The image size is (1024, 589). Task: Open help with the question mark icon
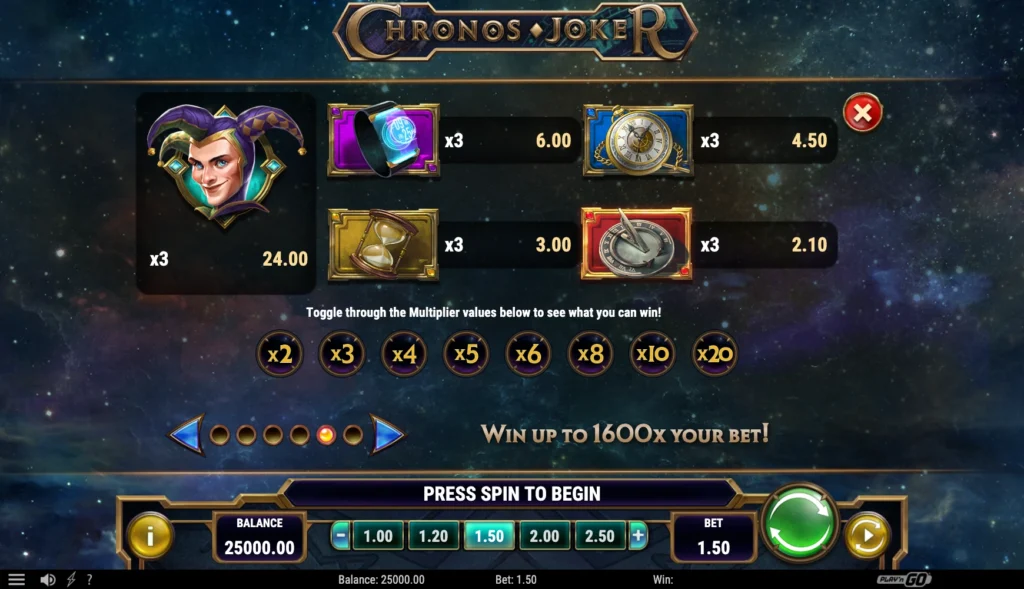point(89,579)
